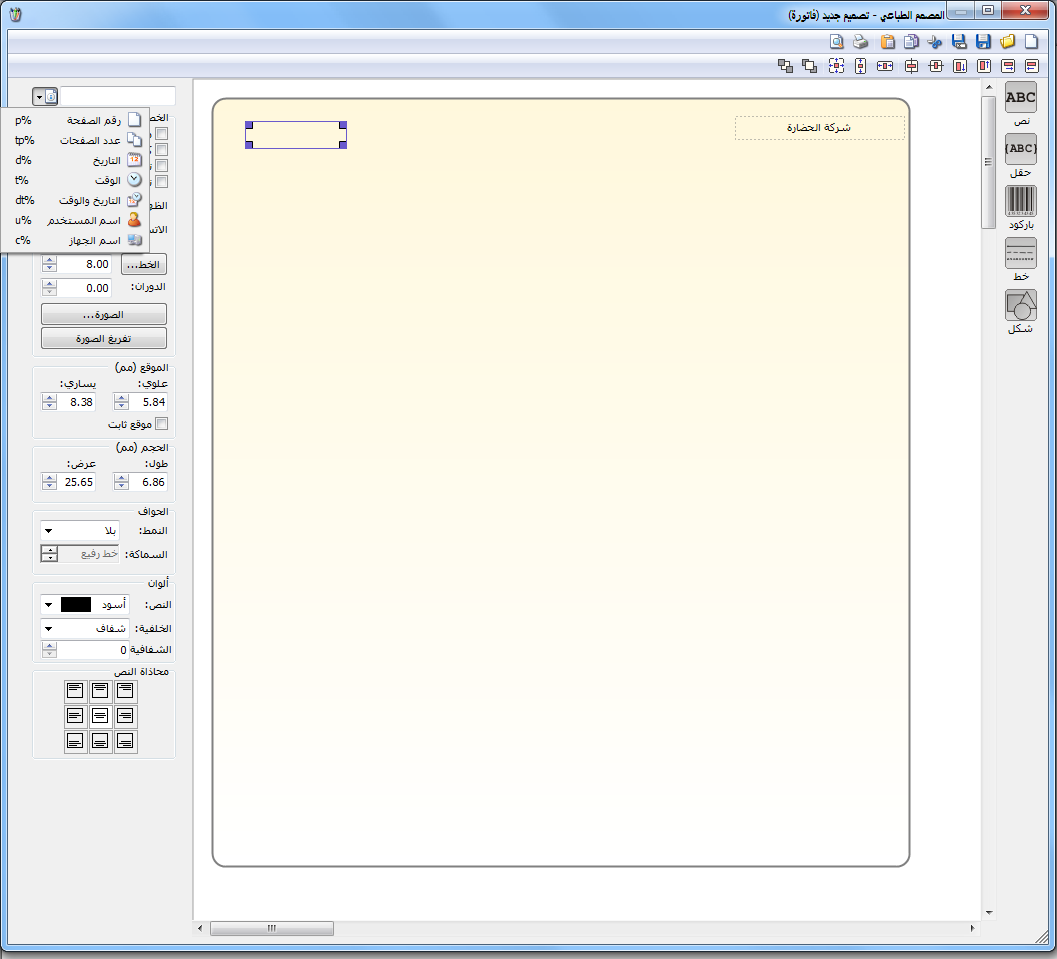Click تفريغ الصورة clear image button
The image size is (1057, 959).
[x=104, y=338]
